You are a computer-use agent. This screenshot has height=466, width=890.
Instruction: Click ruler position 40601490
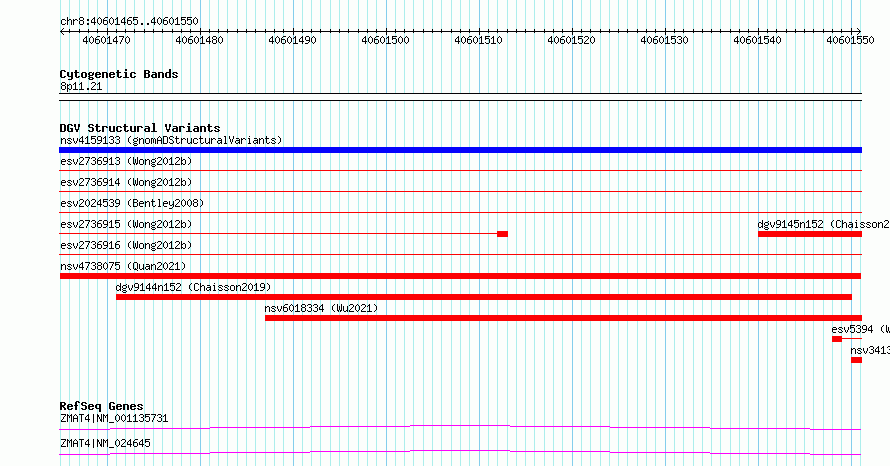tap(293, 40)
